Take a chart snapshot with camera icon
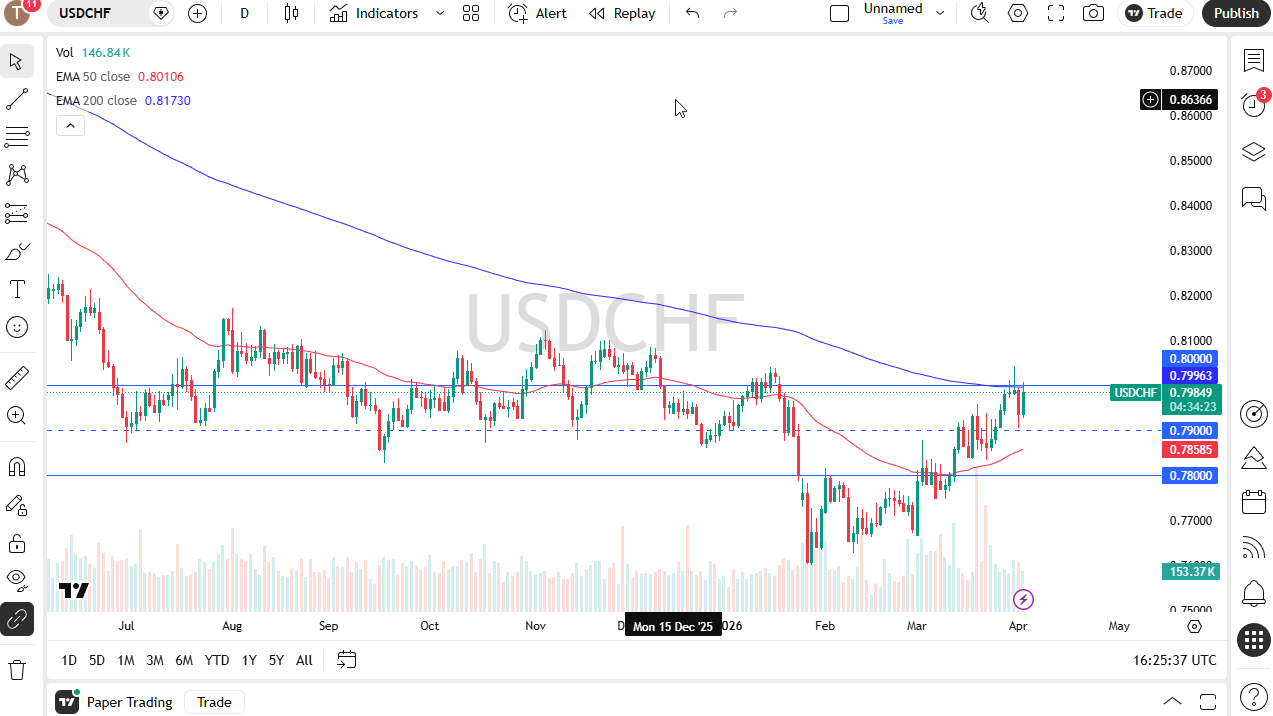Image resolution: width=1273 pixels, height=716 pixels. coord(1094,13)
